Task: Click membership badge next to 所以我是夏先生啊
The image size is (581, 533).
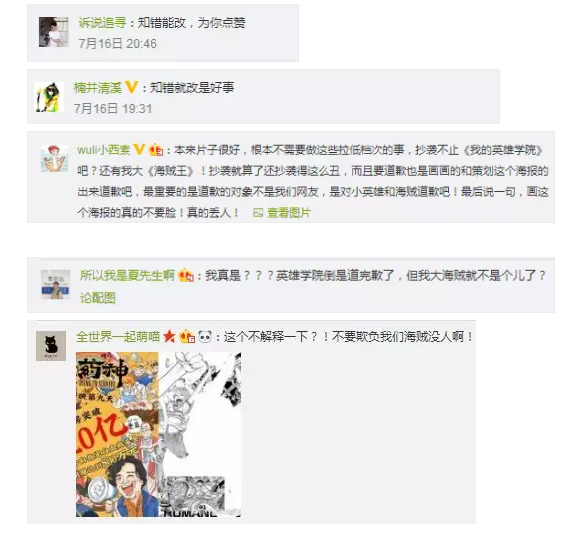Action: [186, 275]
